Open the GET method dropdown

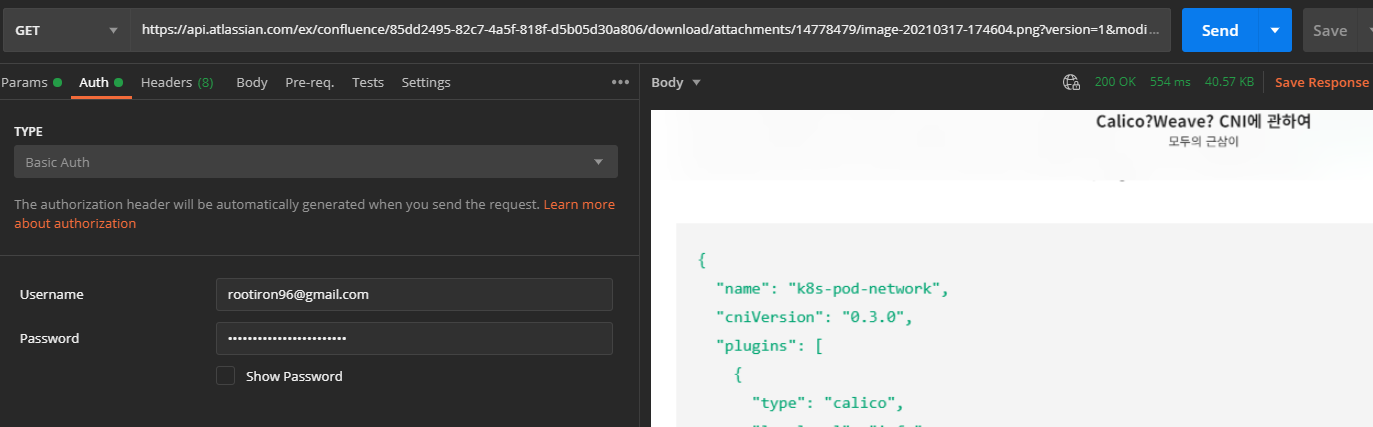click(65, 30)
